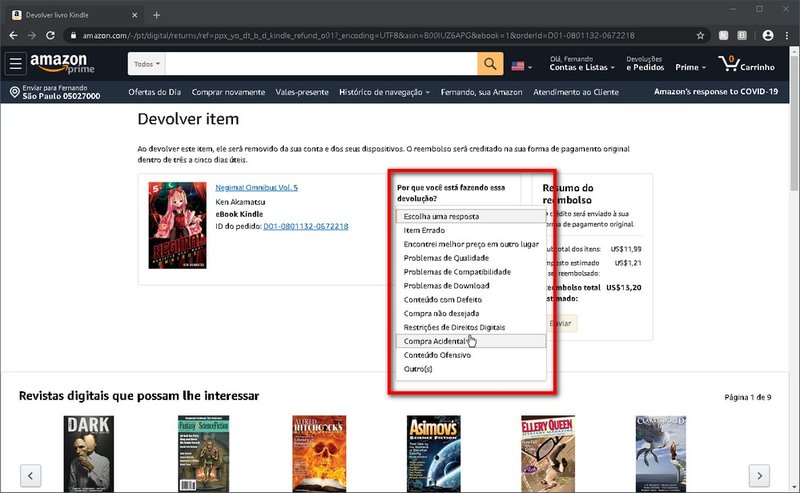Open the Carrinho shopping cart

(747, 64)
